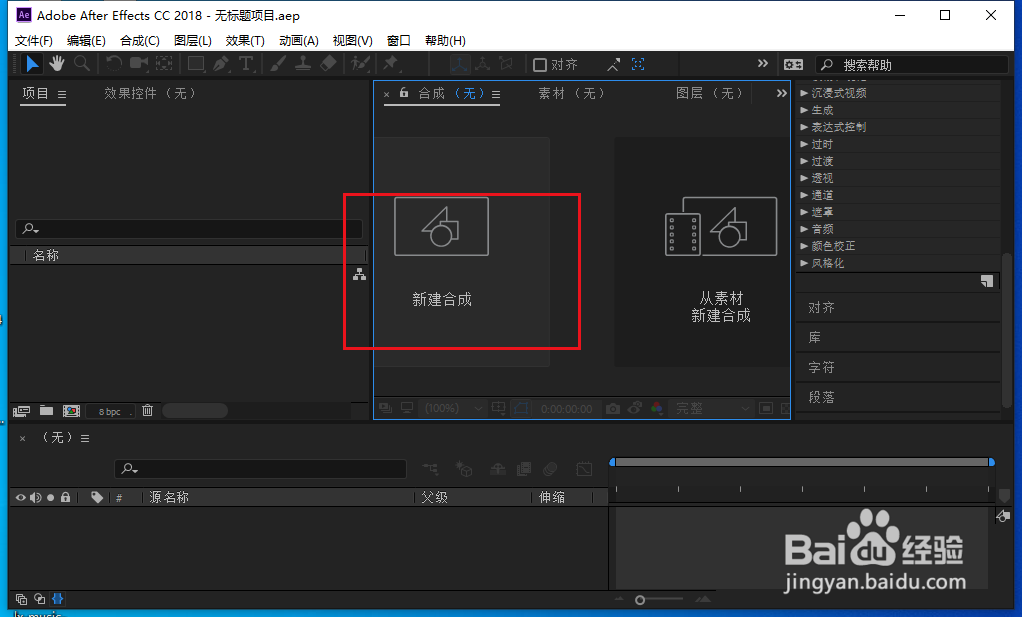The image size is (1022, 617).
Task: Click the workspace layout icon beside search
Action: pos(793,65)
